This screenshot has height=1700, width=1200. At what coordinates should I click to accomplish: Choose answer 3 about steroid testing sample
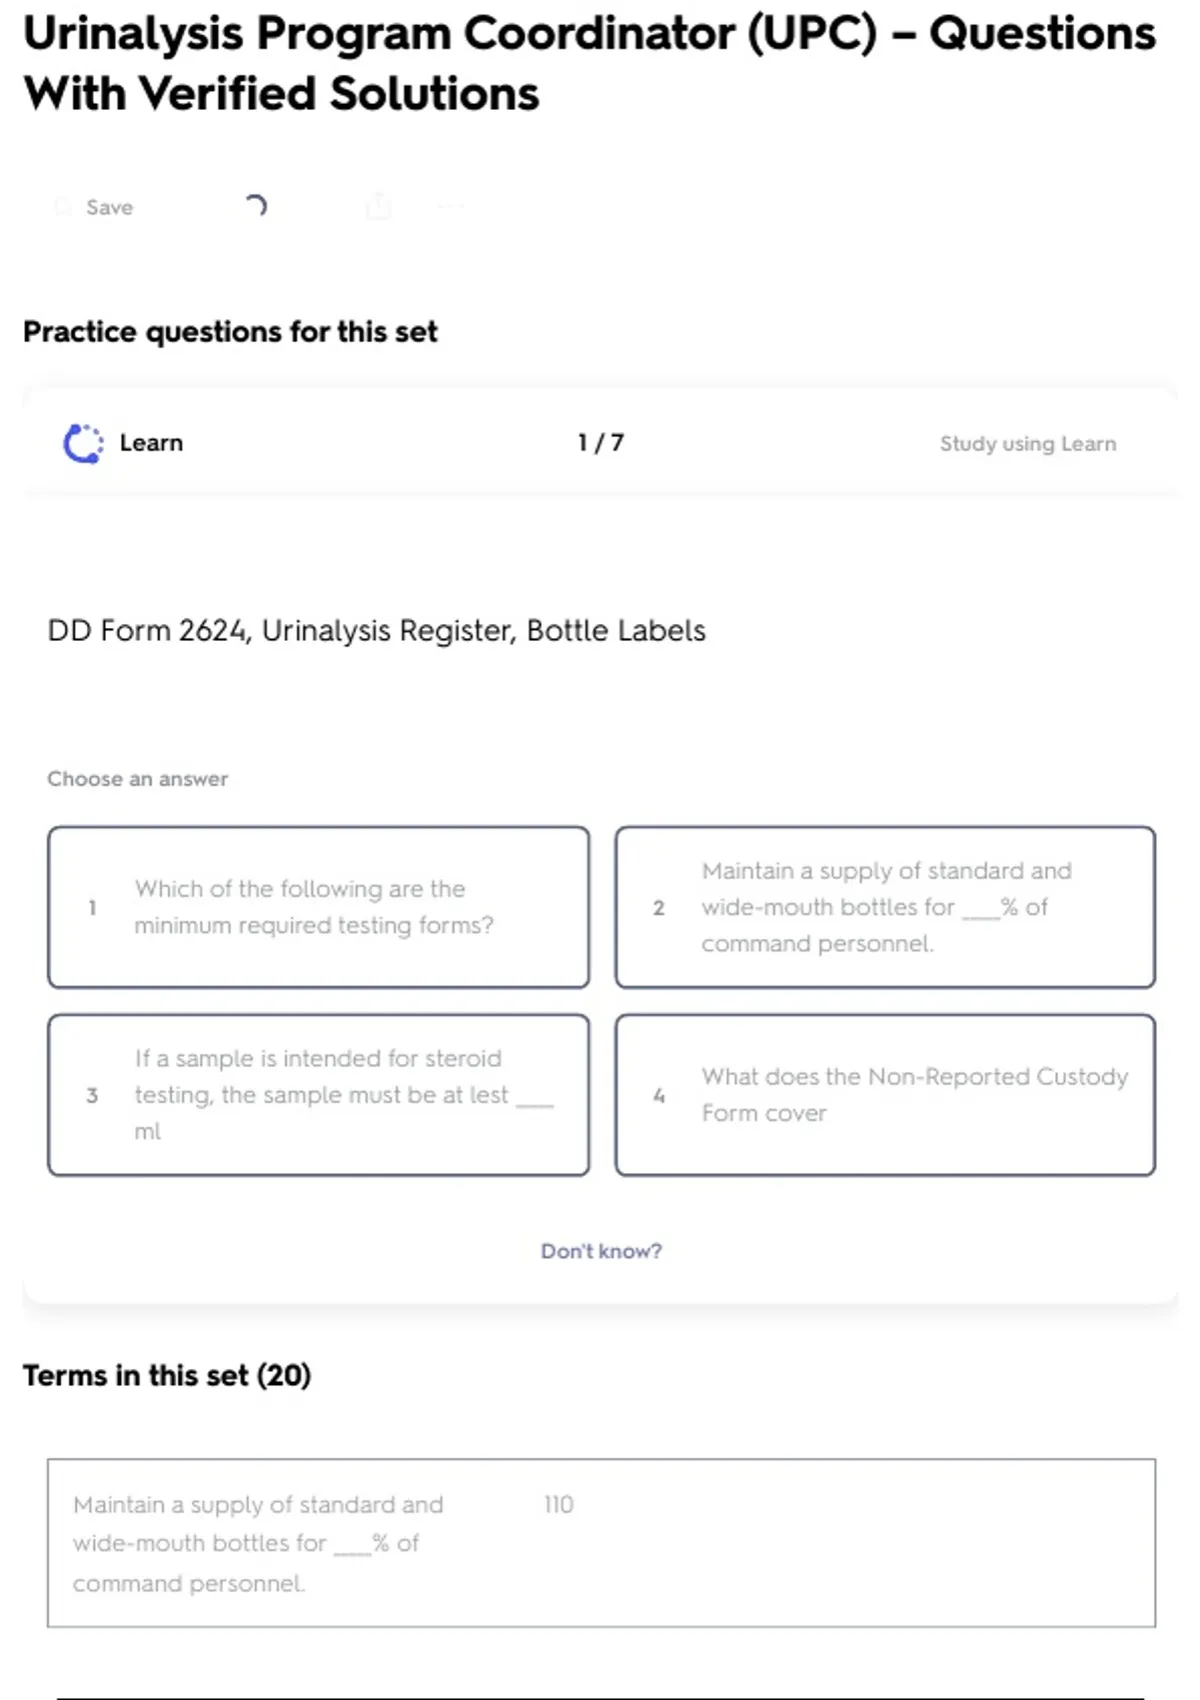coord(318,1095)
